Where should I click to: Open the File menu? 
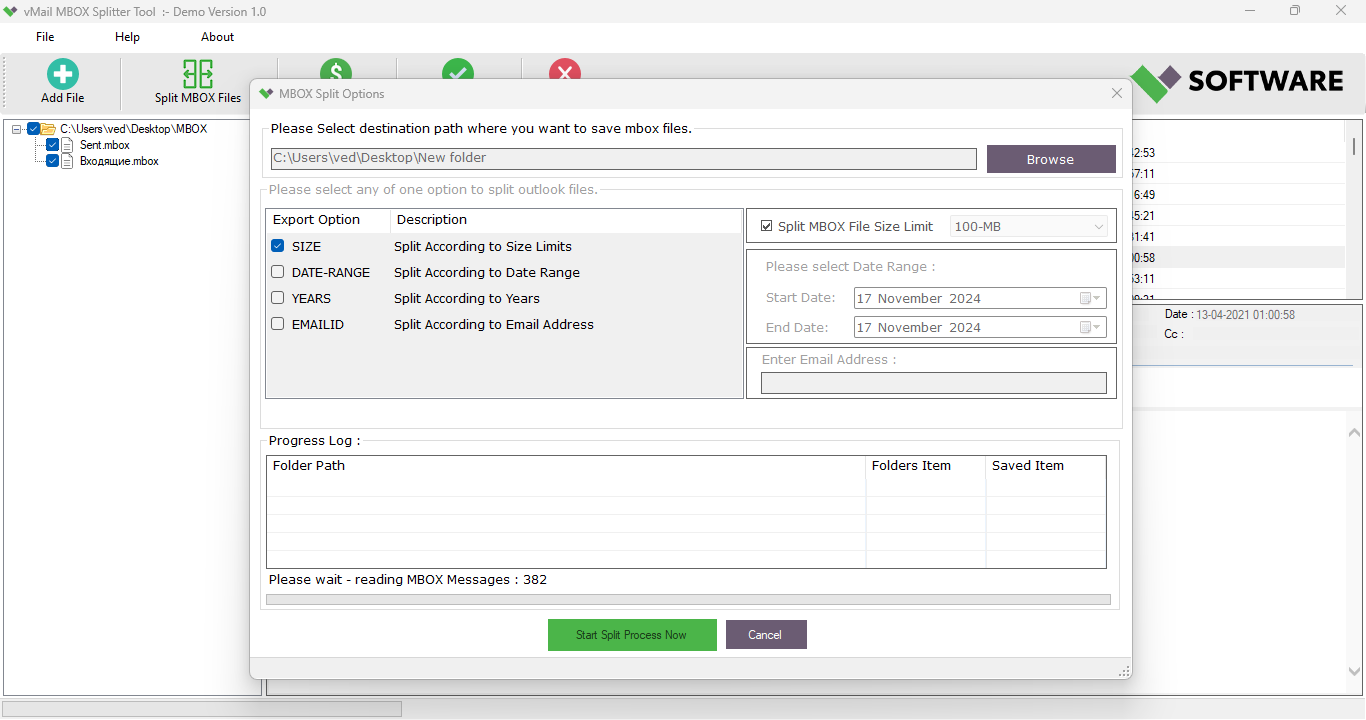[45, 37]
